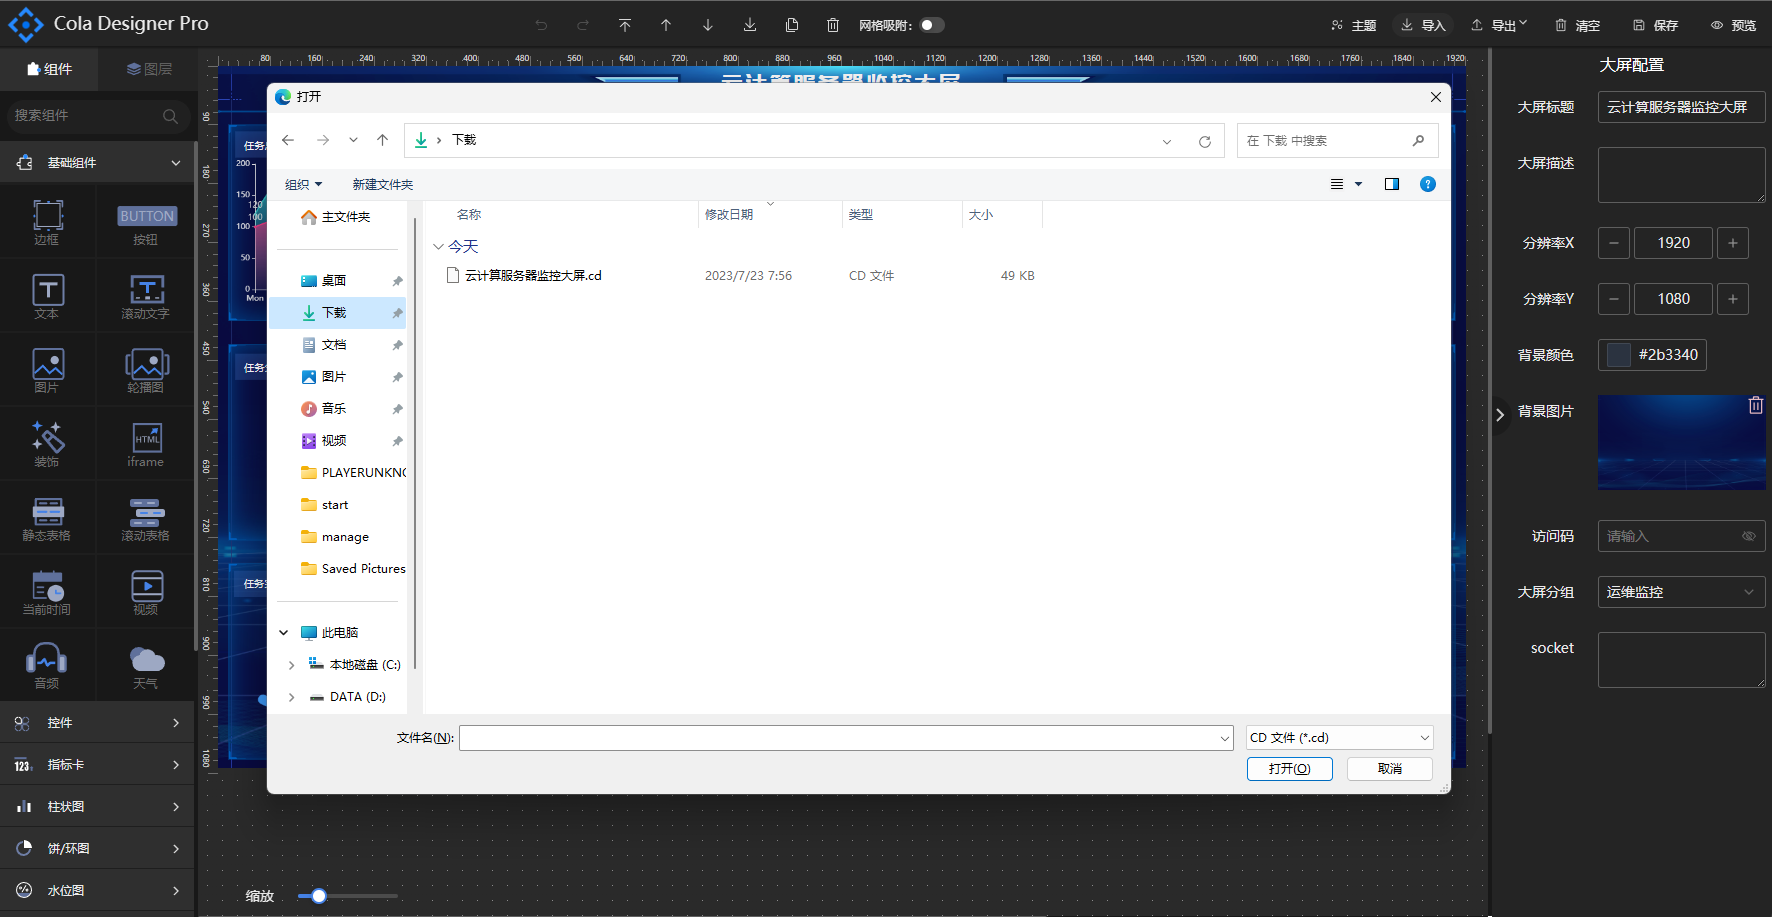Expand the bar chart component category

point(98,806)
